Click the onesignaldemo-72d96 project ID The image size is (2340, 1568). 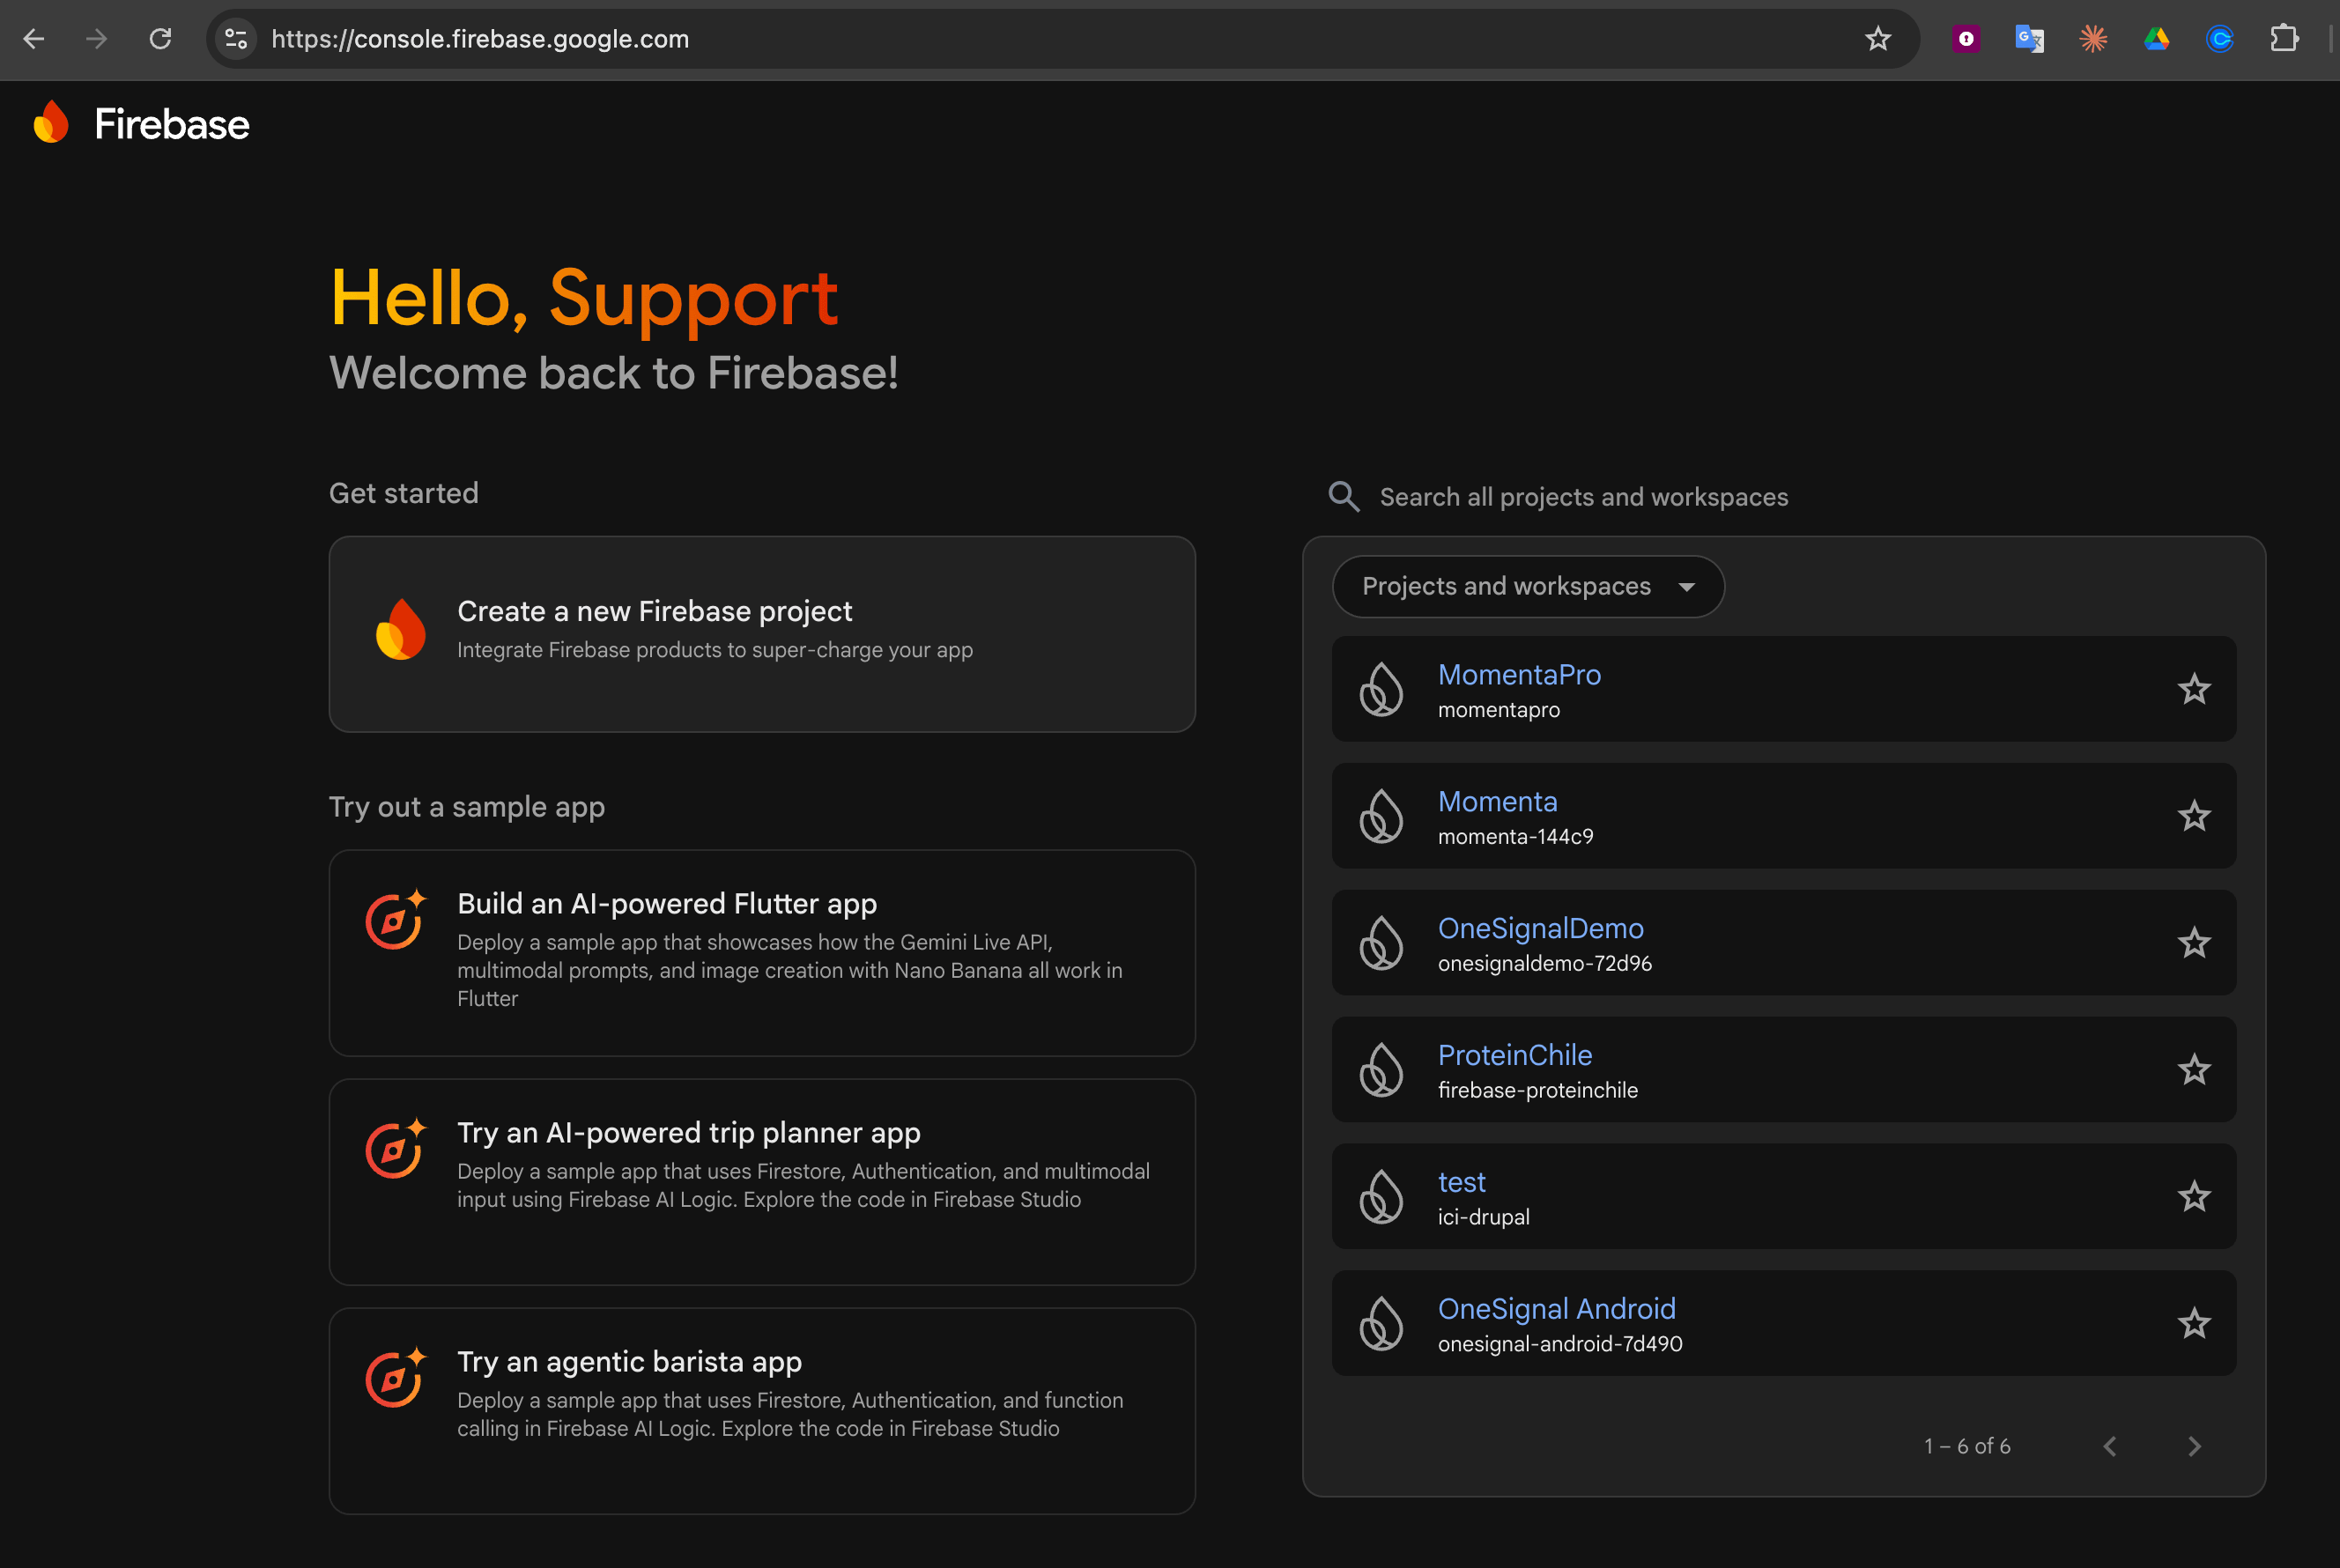click(x=1544, y=964)
